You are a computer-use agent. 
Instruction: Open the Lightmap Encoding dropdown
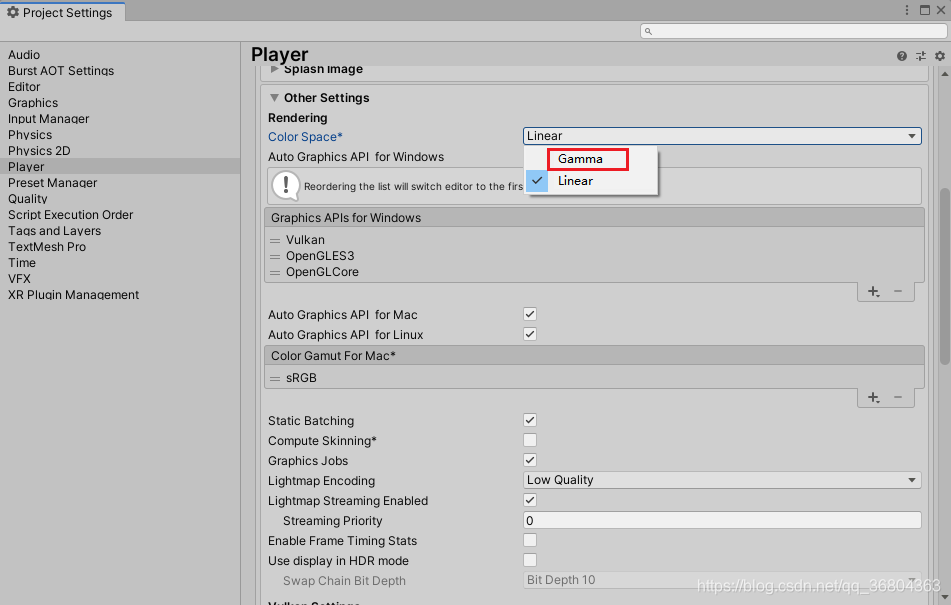(x=721, y=480)
